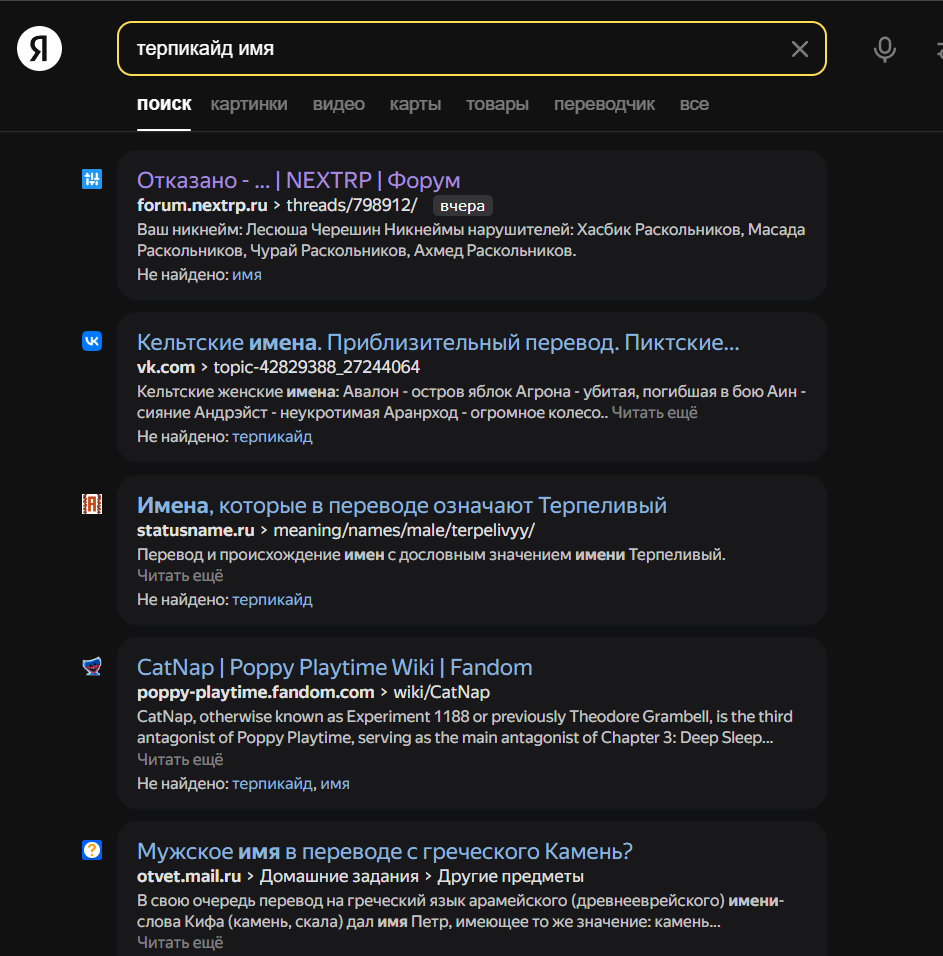Image resolution: width=943 pixels, height=956 pixels.
Task: Click the poppy-playtime.fandom.com domain link
Action: point(255,693)
